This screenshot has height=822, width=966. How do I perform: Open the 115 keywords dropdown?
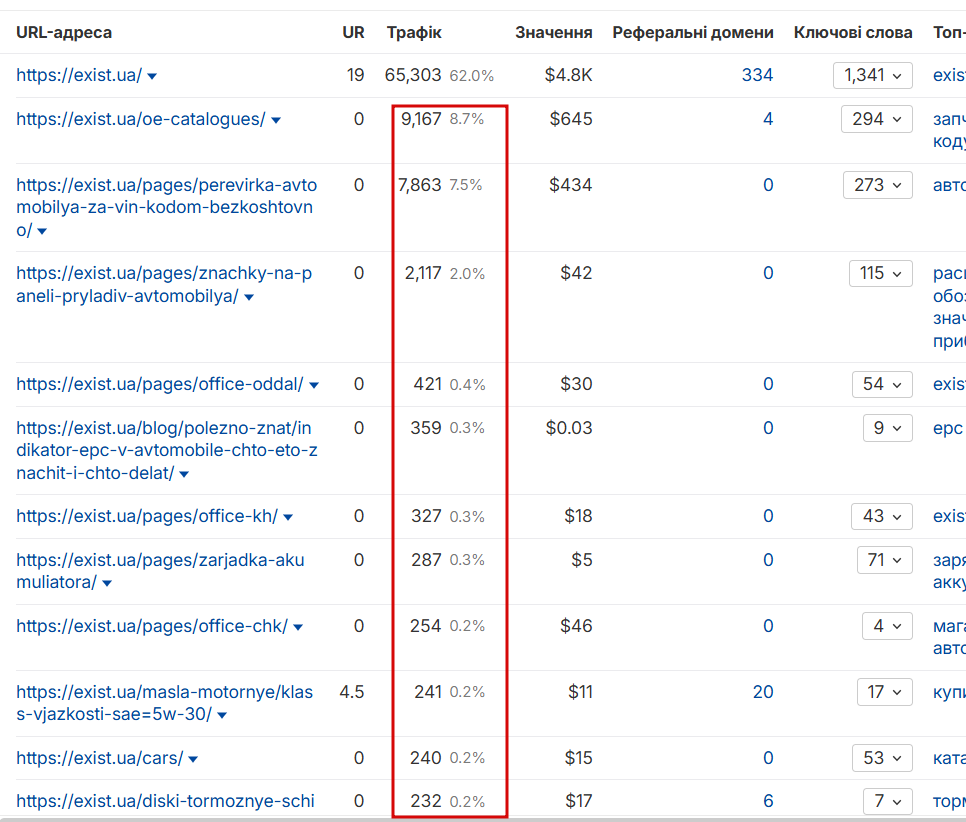[x=880, y=273]
